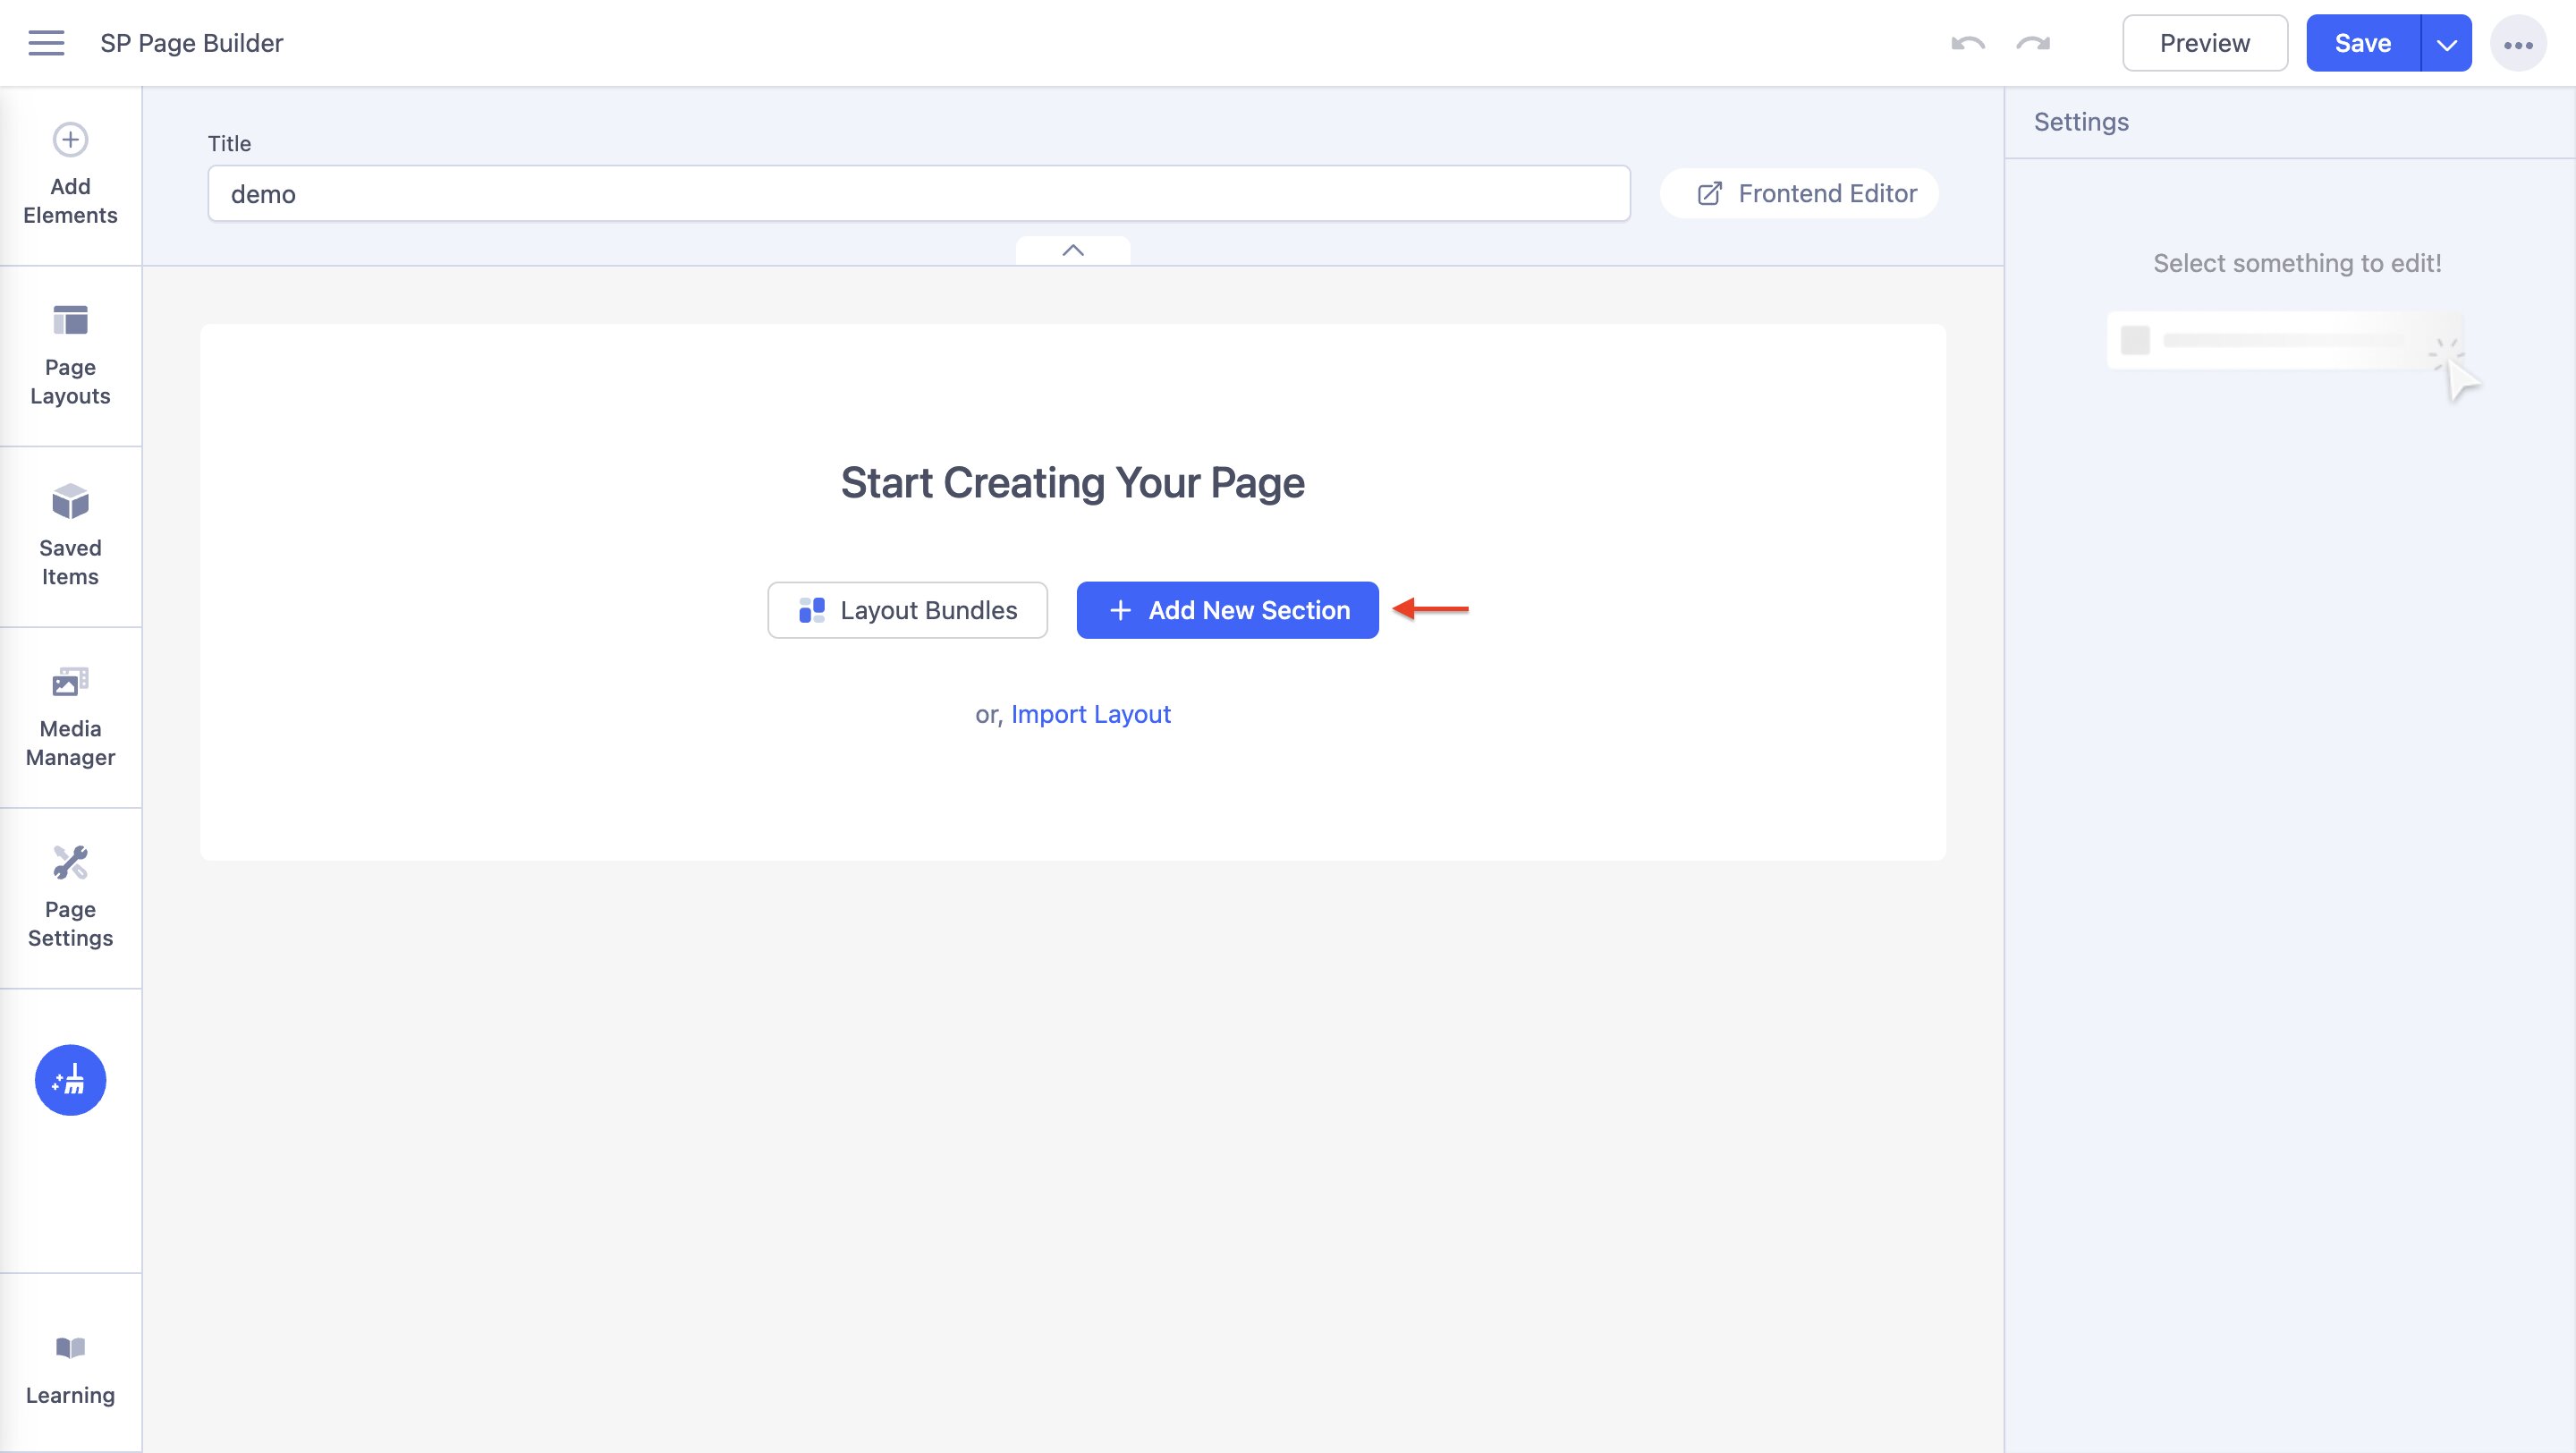Open Layout Bundles
2576x1453 pixels.
point(907,610)
